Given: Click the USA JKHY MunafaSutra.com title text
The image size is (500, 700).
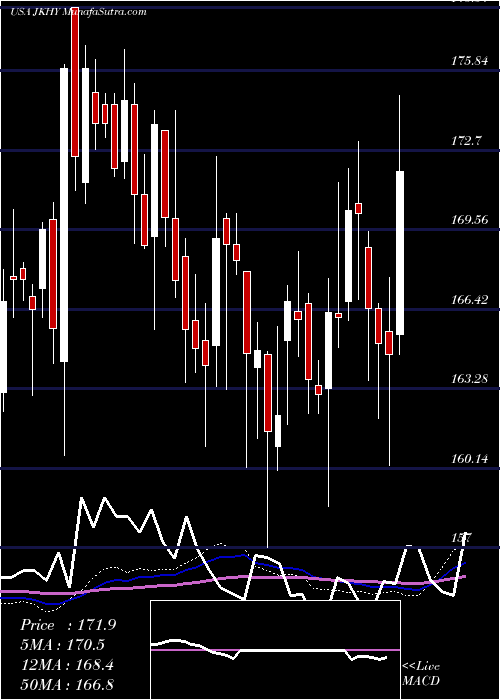Looking at the screenshot, I should 78,12.
